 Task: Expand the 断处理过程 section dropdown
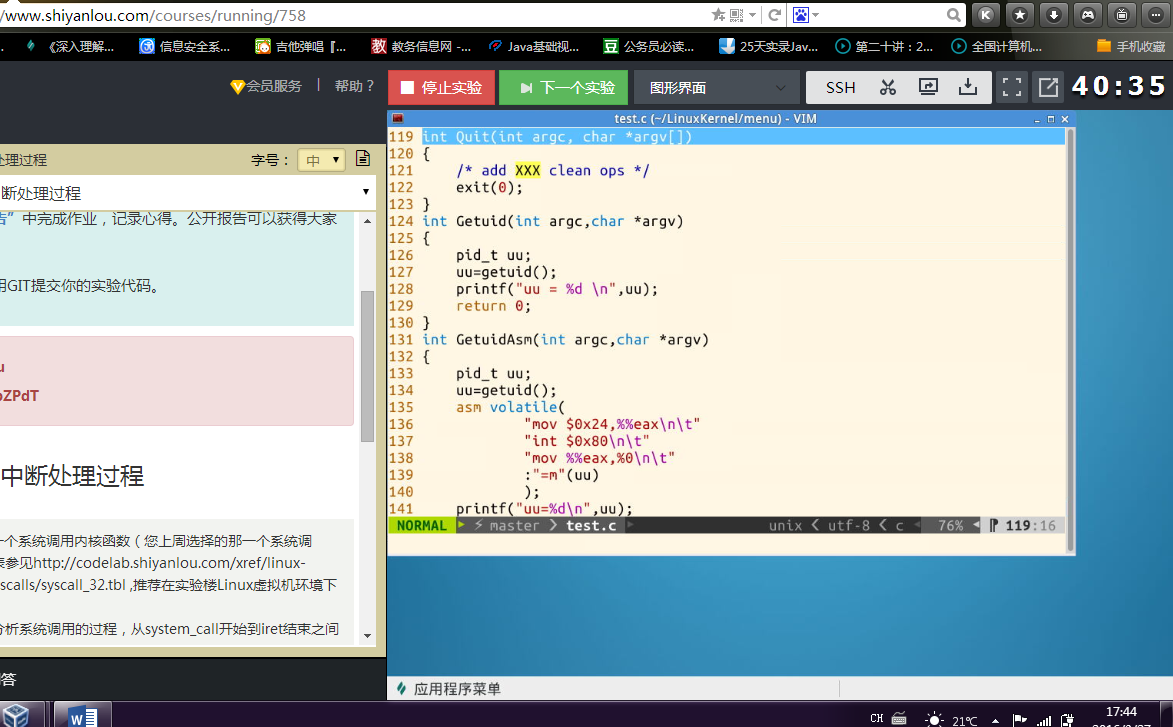pos(187,193)
